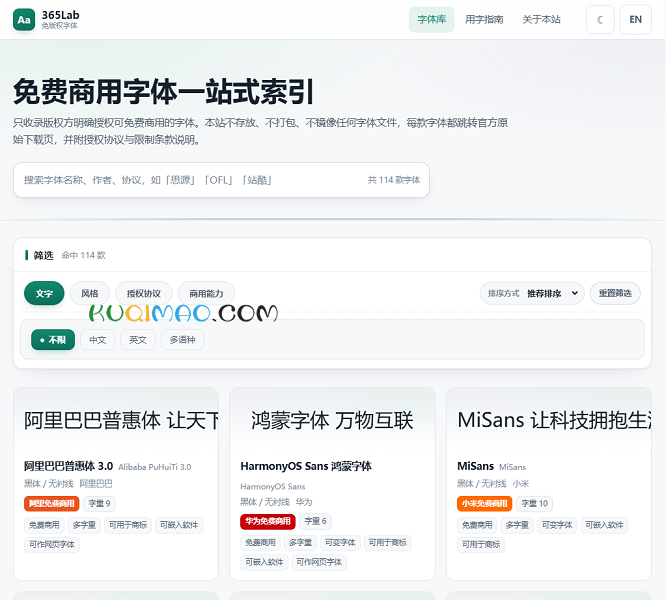Click 可用于商标 tag on the Alibaba card
The height and width of the screenshot is (600, 666).
pos(128,525)
